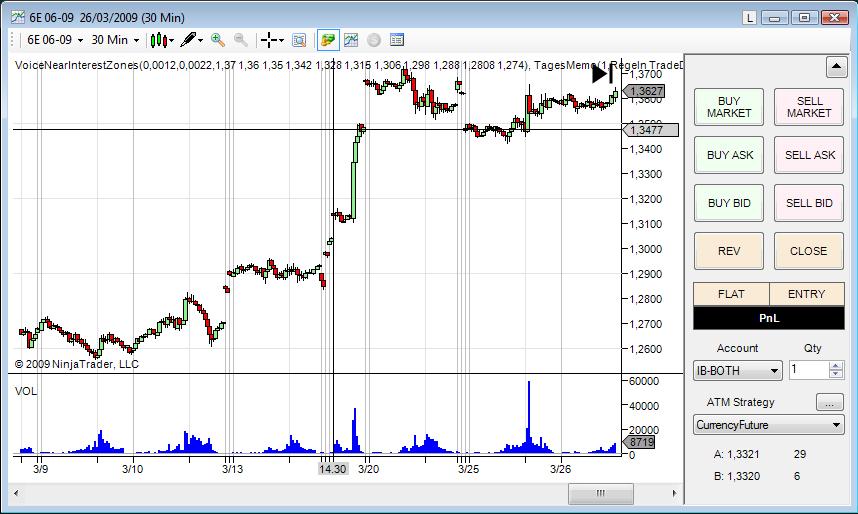
Task: Toggle the Chart Trader money icon
Action: coord(328,40)
